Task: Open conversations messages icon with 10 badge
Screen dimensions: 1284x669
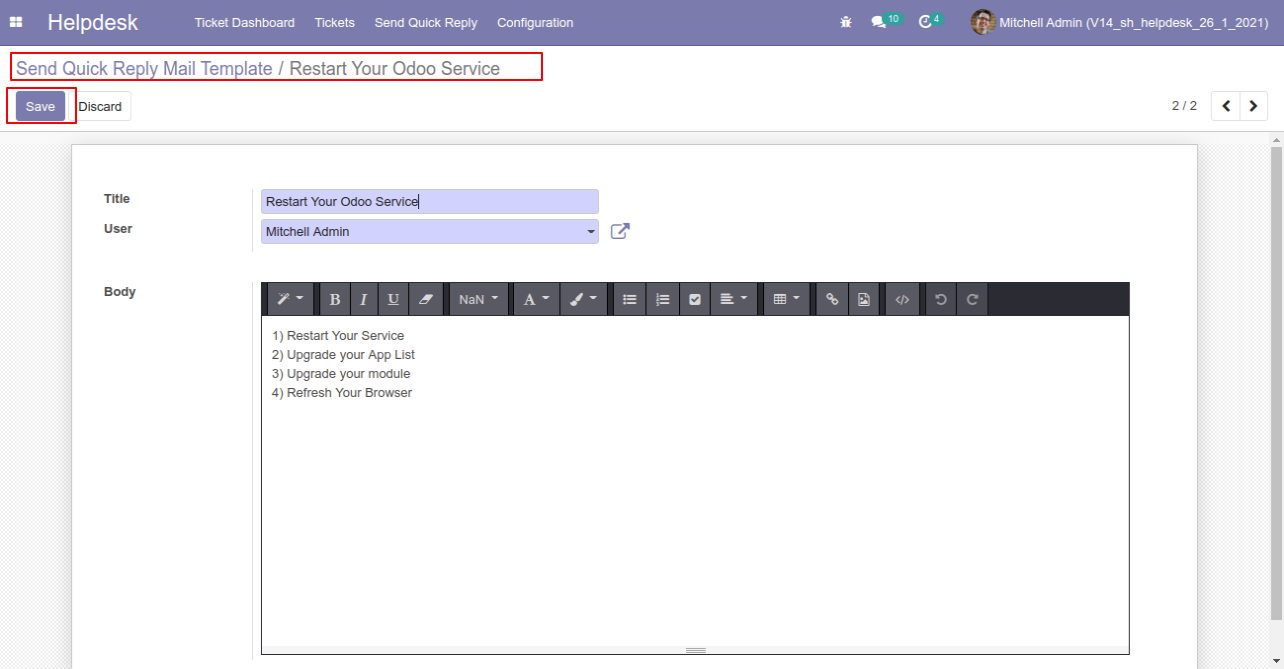Action: pyautogui.click(x=885, y=21)
